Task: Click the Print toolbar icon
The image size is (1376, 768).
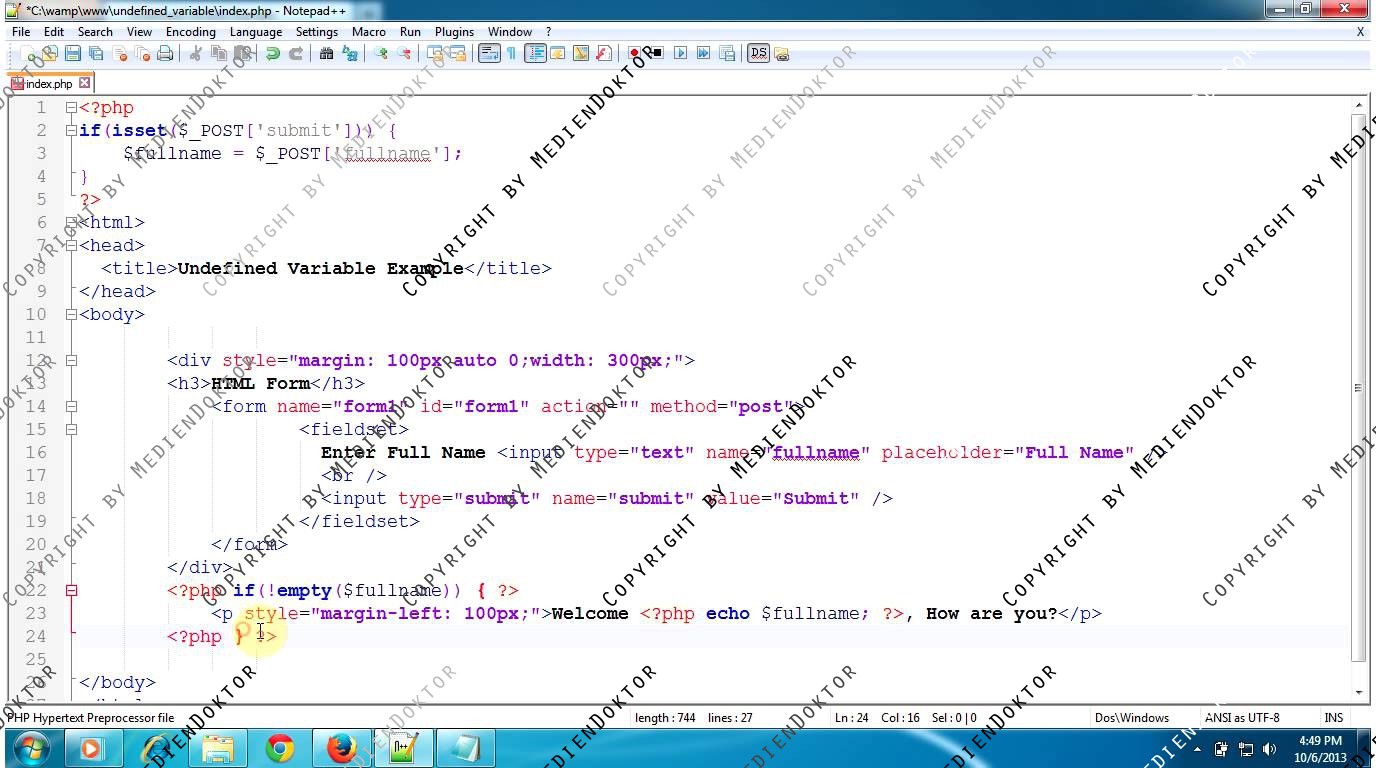Action: (x=165, y=53)
